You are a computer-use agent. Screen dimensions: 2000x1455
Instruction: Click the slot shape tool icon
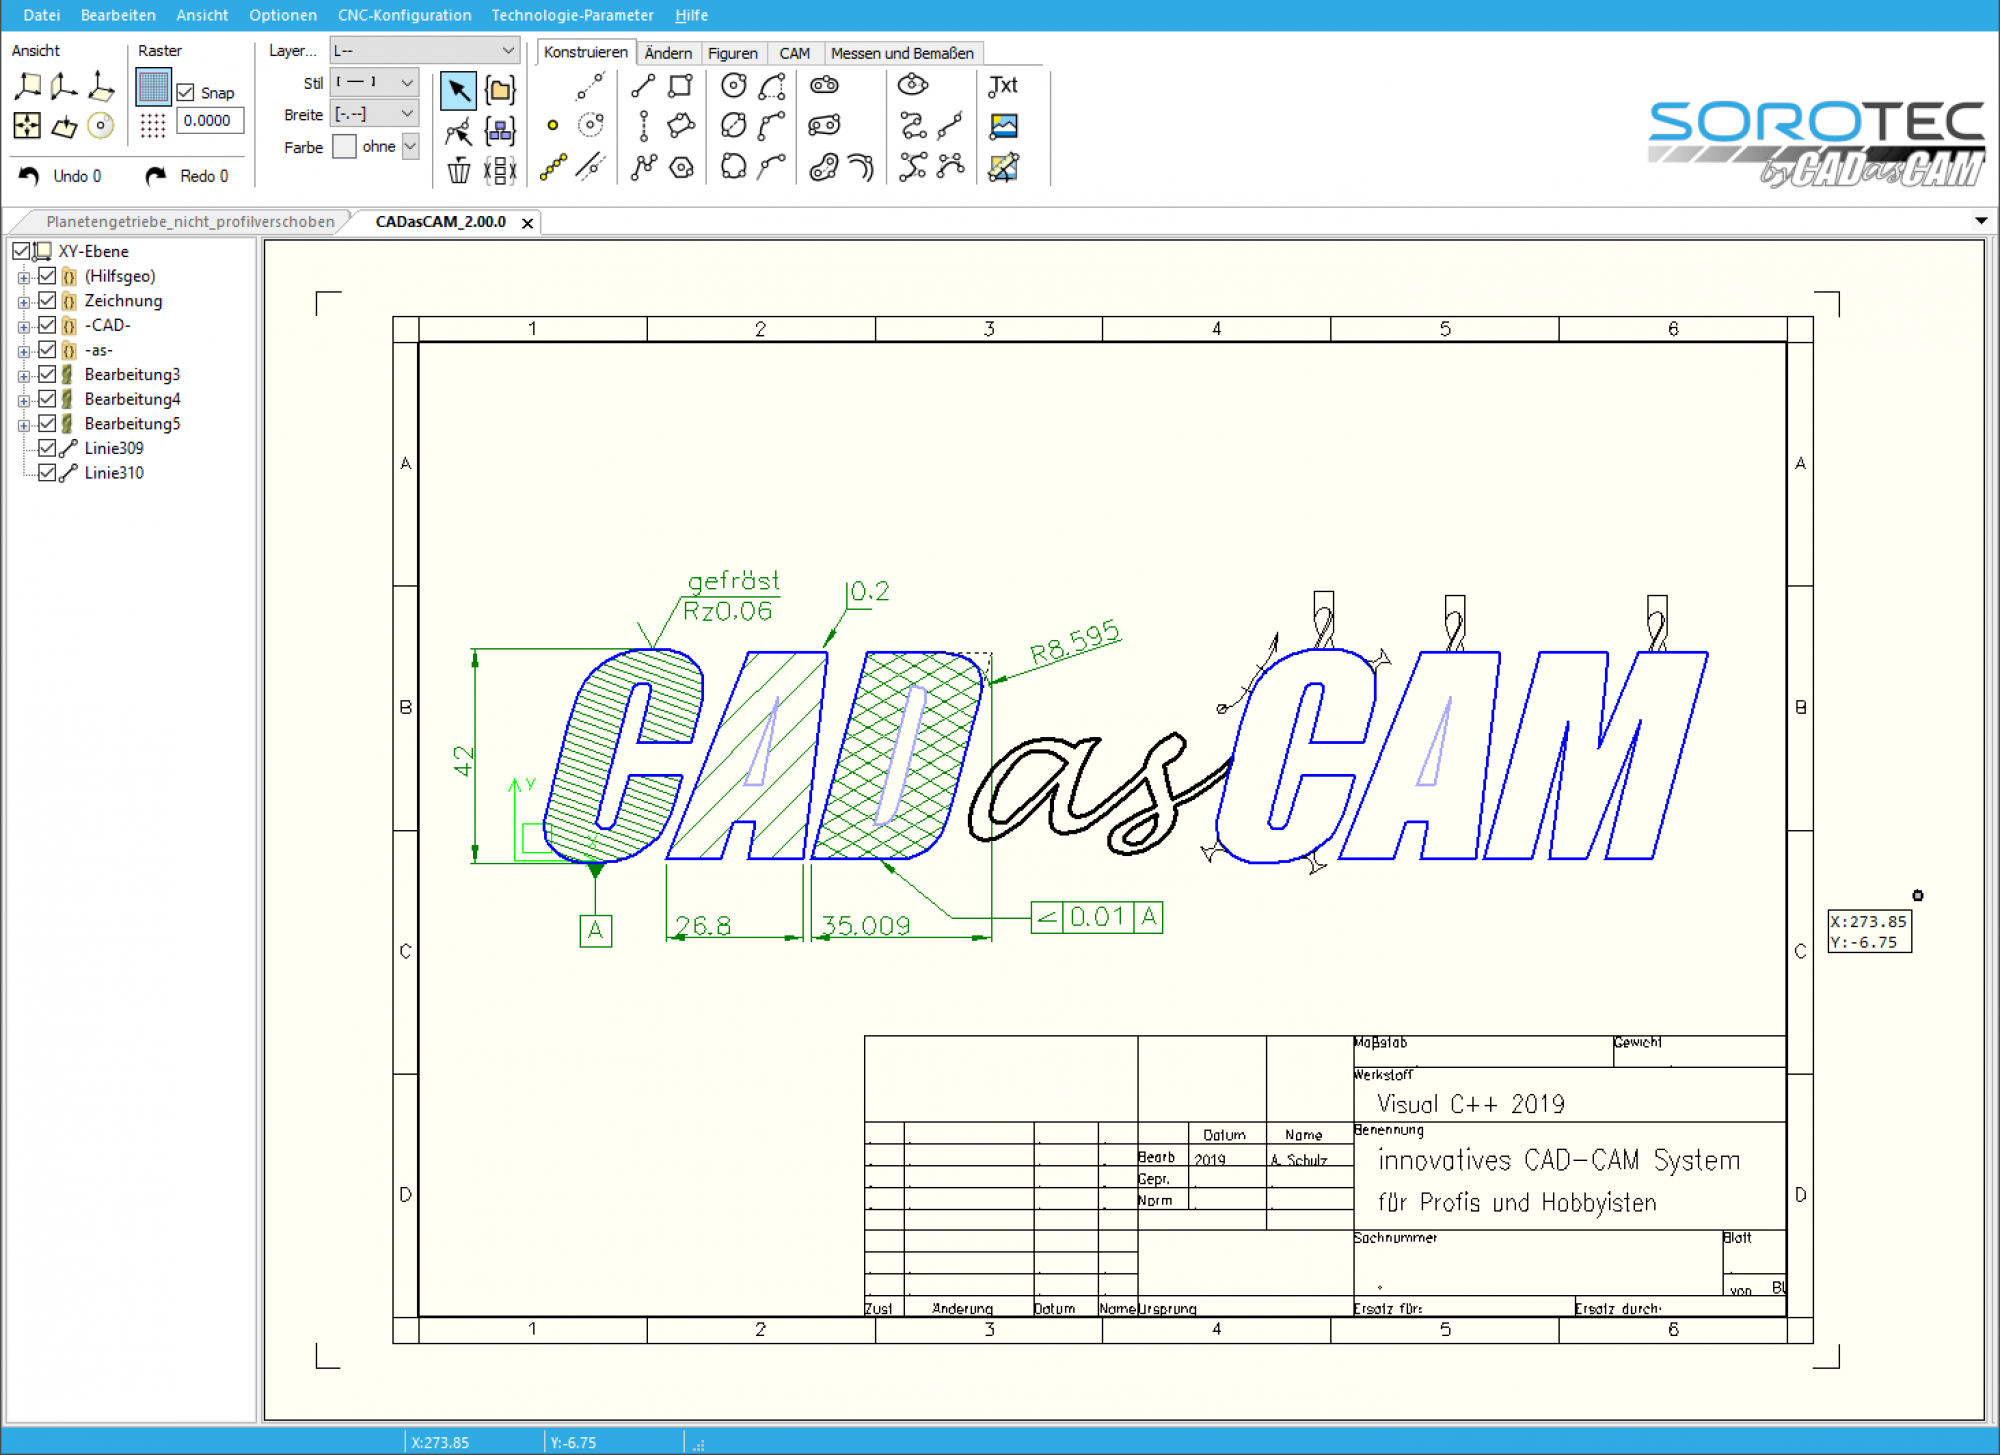click(824, 86)
